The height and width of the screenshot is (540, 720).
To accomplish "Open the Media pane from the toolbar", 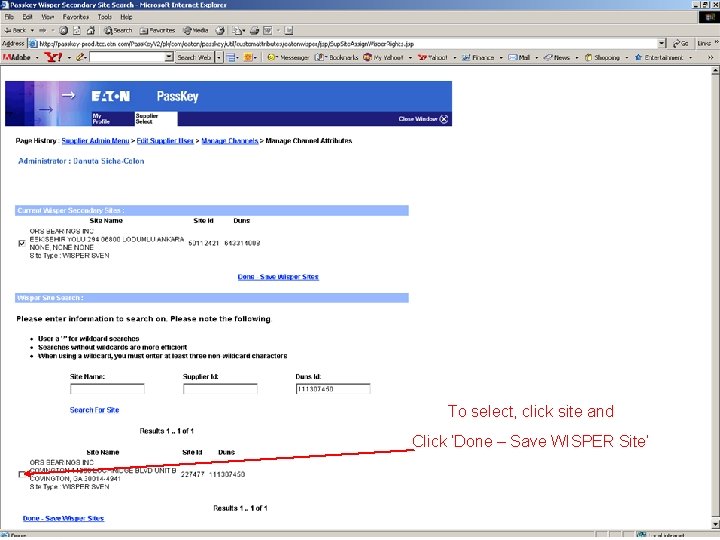I will tap(196, 30).
